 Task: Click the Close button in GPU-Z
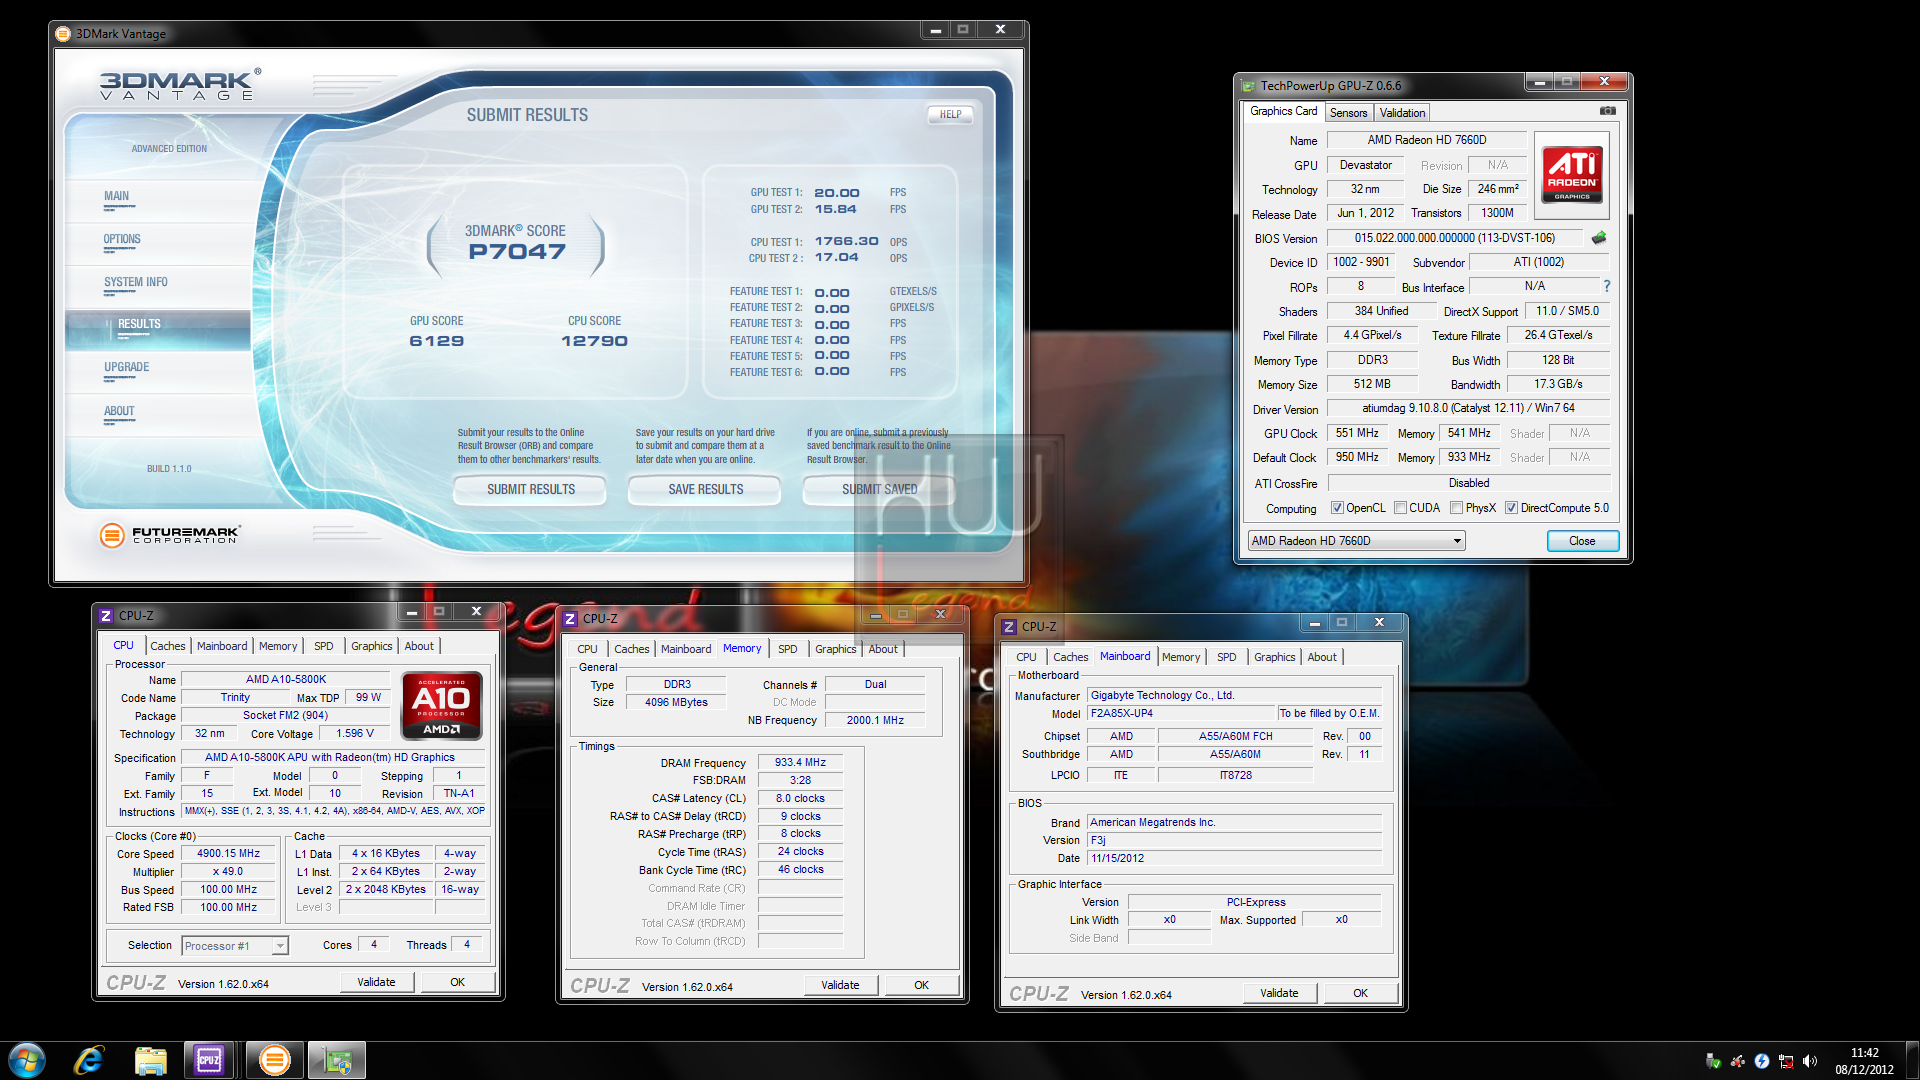[x=1582, y=541]
